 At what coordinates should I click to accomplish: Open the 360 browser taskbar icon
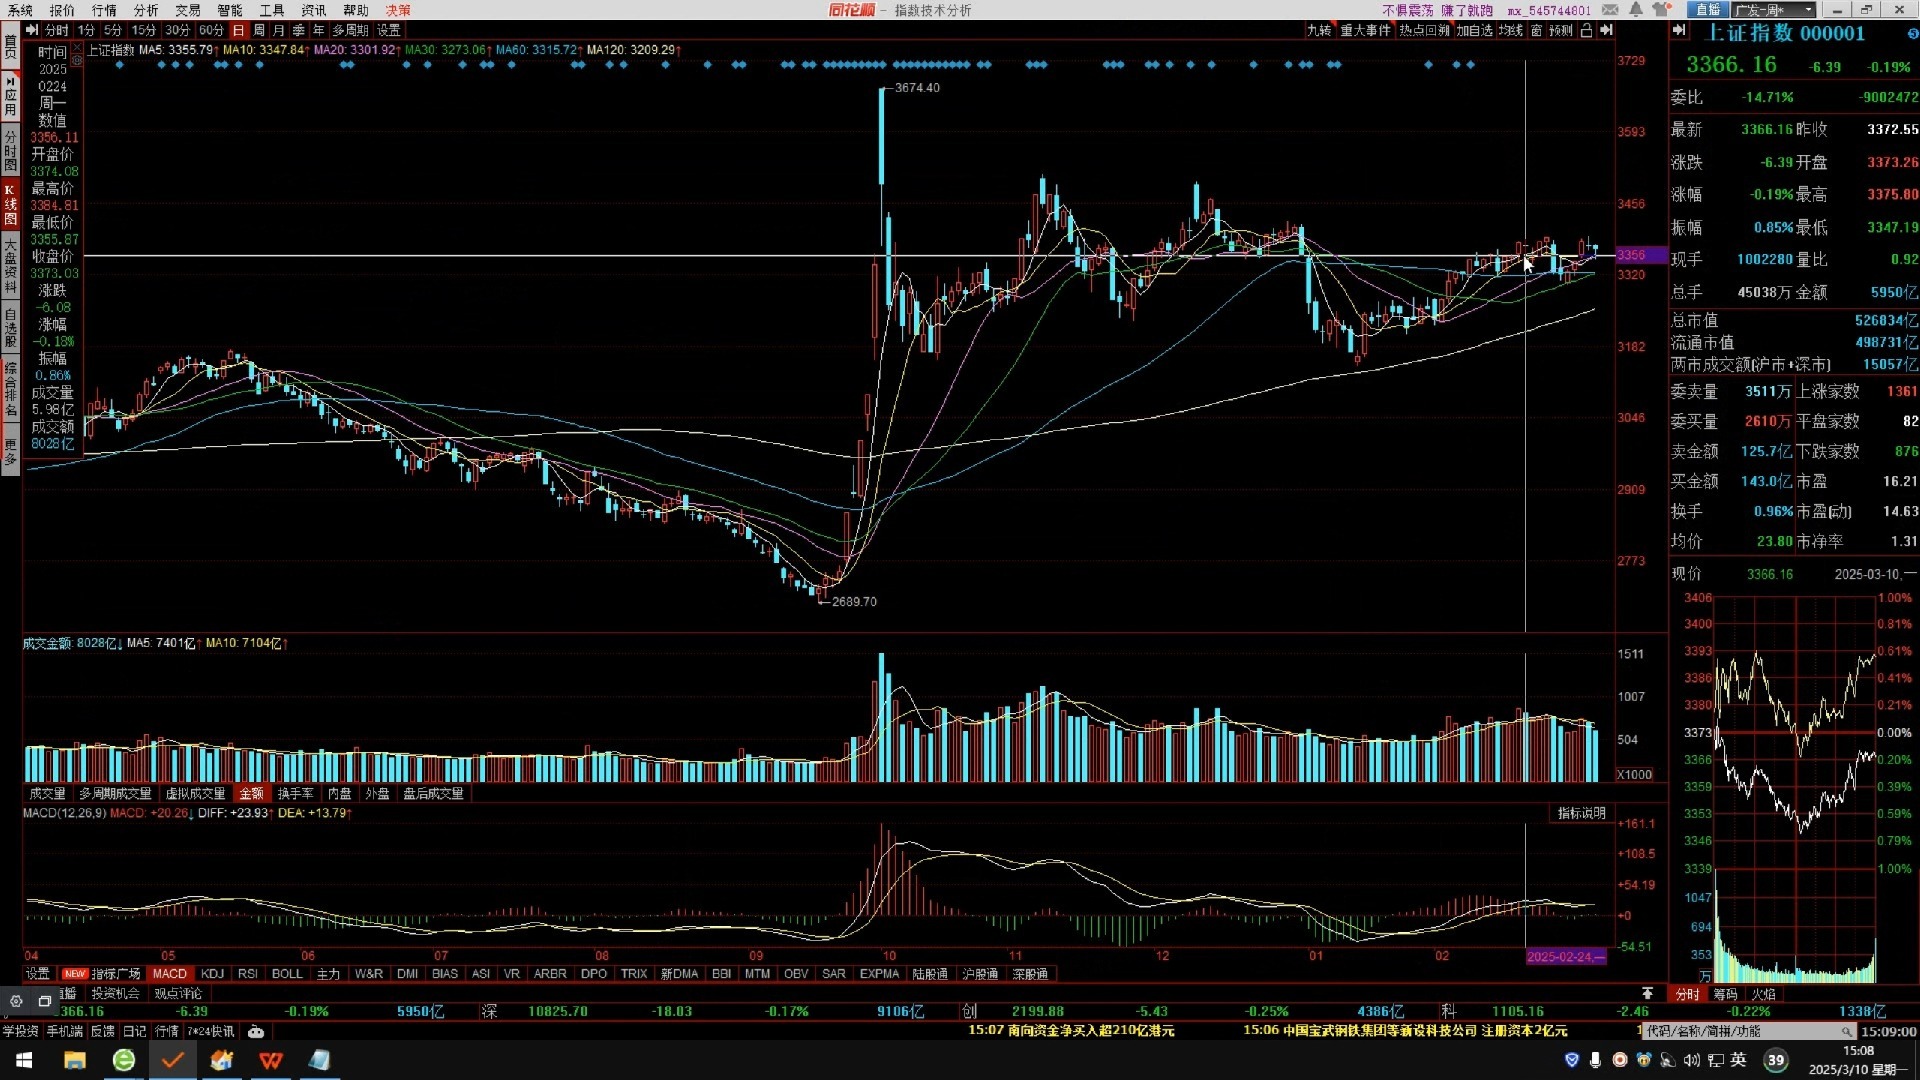pos(124,1060)
